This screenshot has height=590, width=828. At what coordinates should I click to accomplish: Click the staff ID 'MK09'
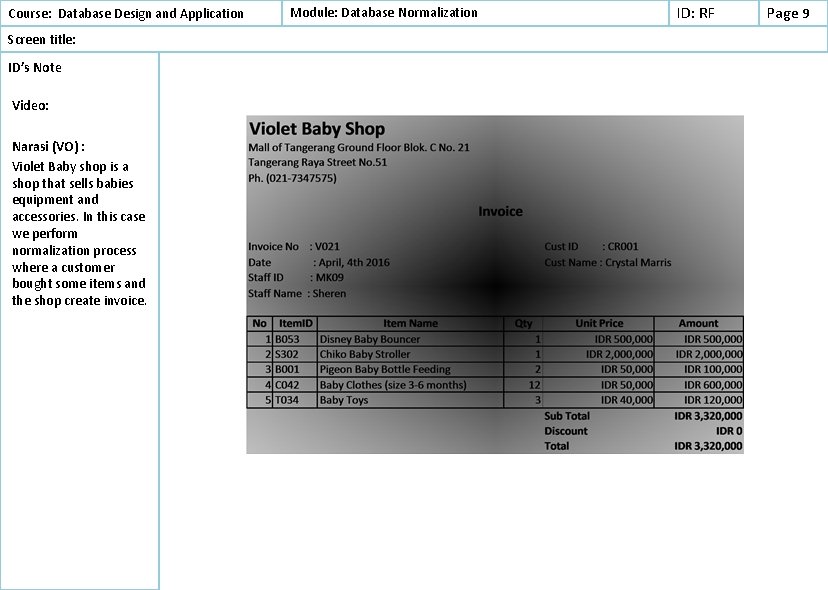click(330, 278)
